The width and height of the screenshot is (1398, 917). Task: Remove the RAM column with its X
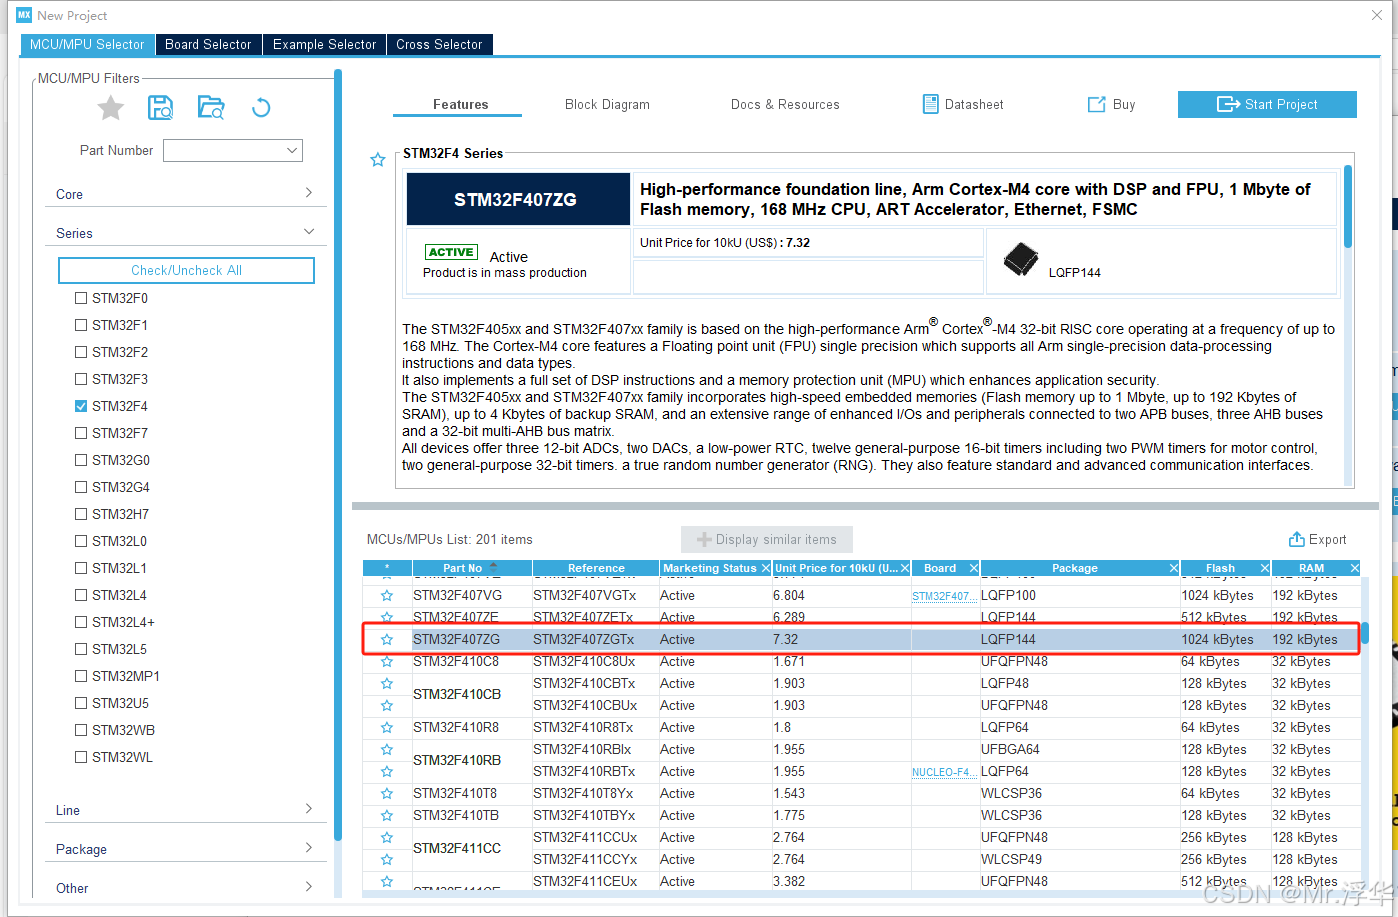(1355, 568)
